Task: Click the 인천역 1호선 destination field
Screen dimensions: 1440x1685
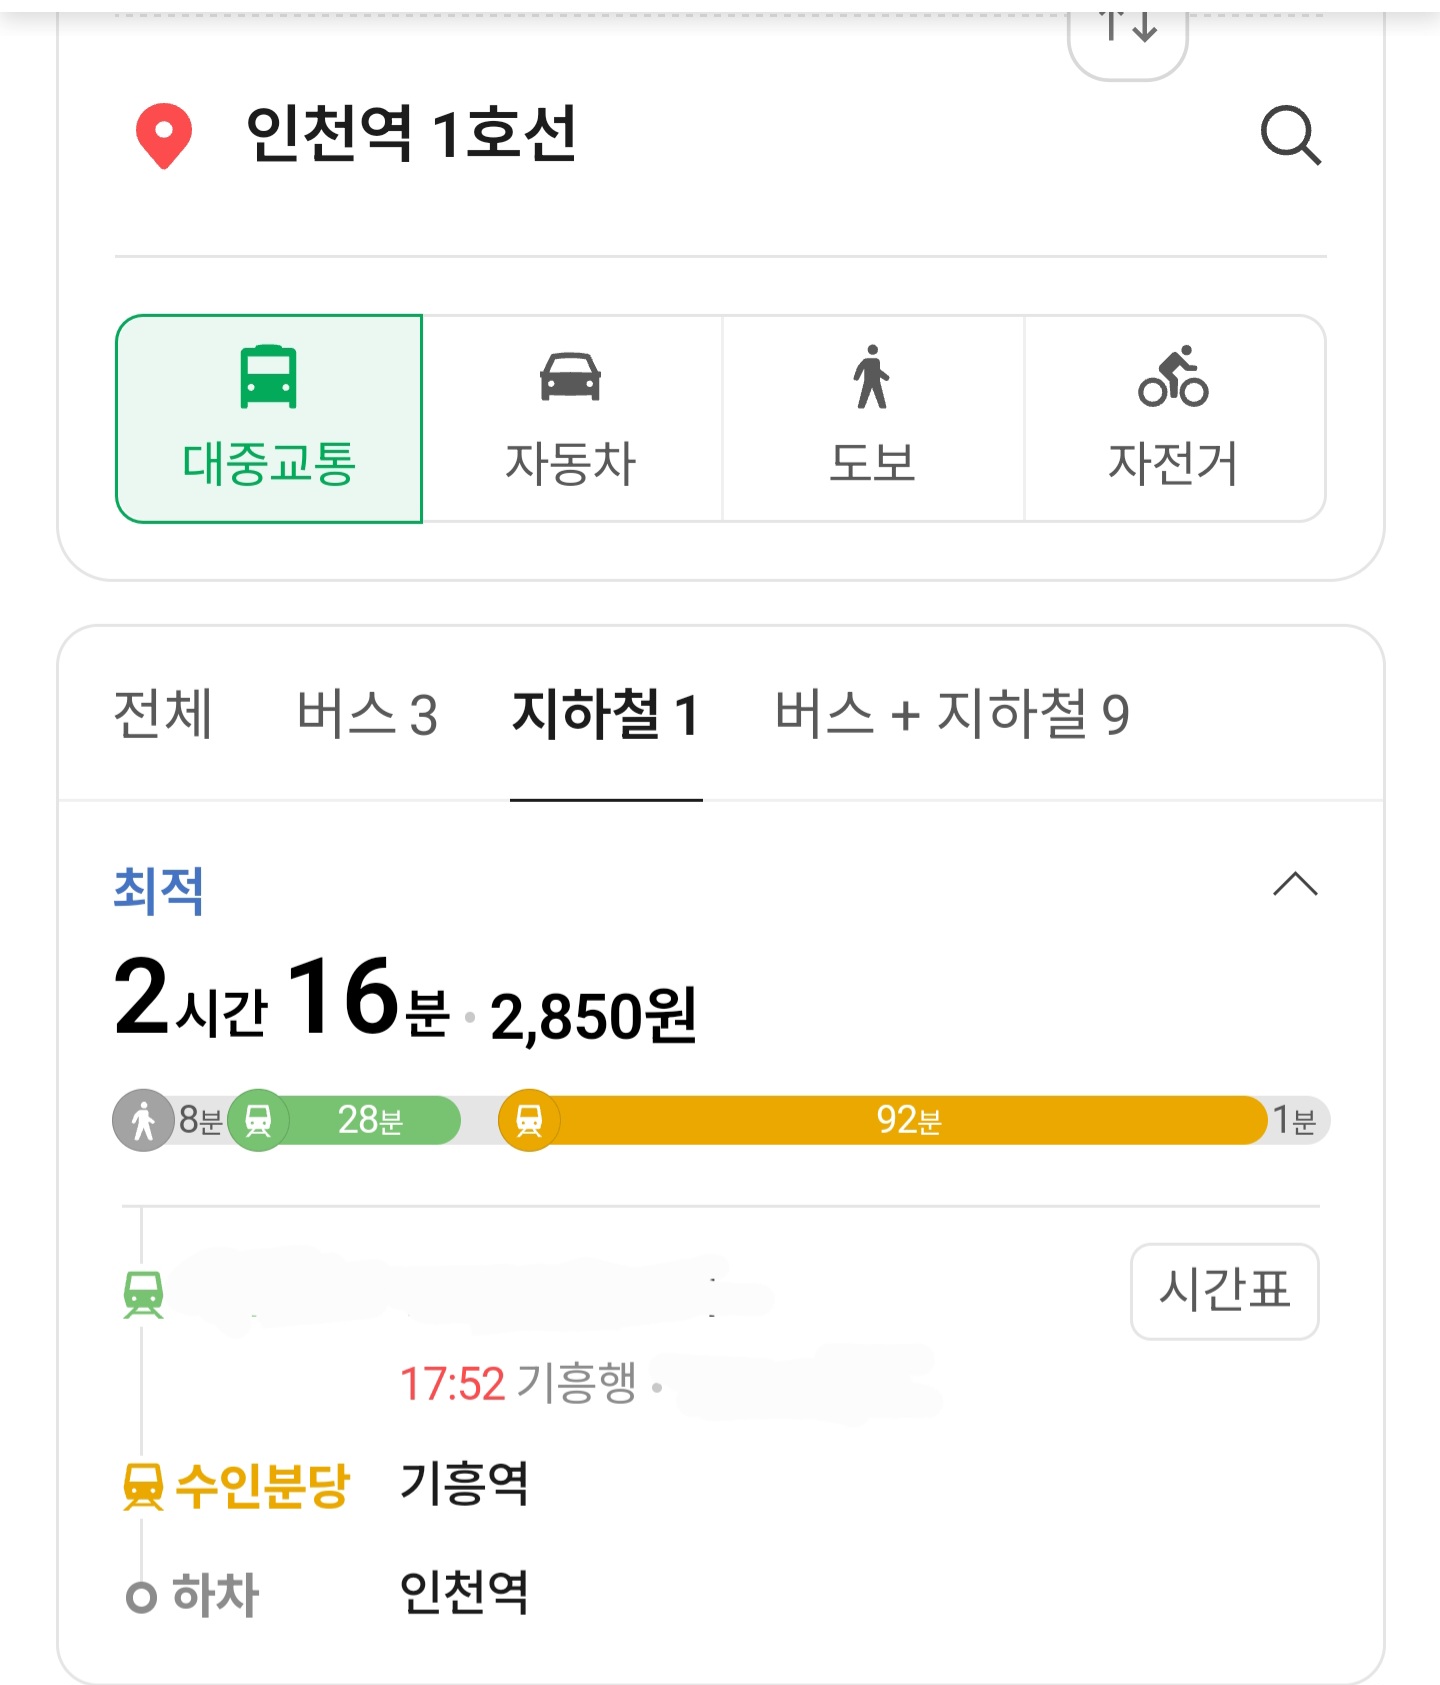Action: pyautogui.click(x=410, y=135)
